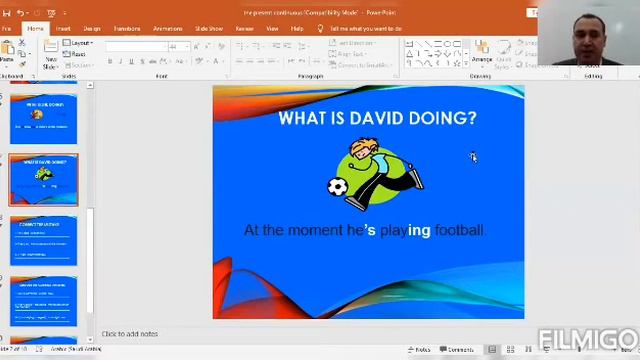Image resolution: width=640 pixels, height=360 pixels.
Task: Open the text highlight color picker
Action: 200,62
